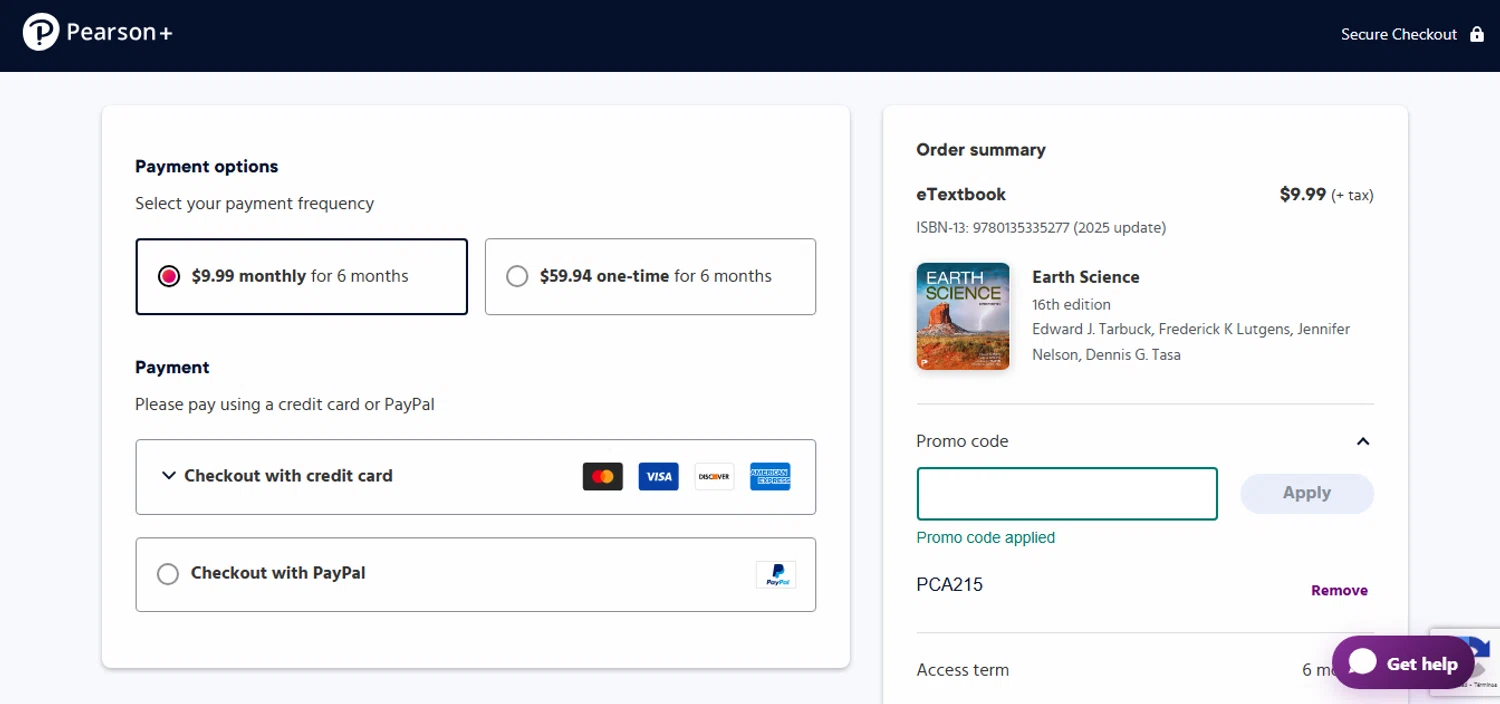The height and width of the screenshot is (704, 1500).
Task: Click the 'Promo code applied' message
Action: 986,538
